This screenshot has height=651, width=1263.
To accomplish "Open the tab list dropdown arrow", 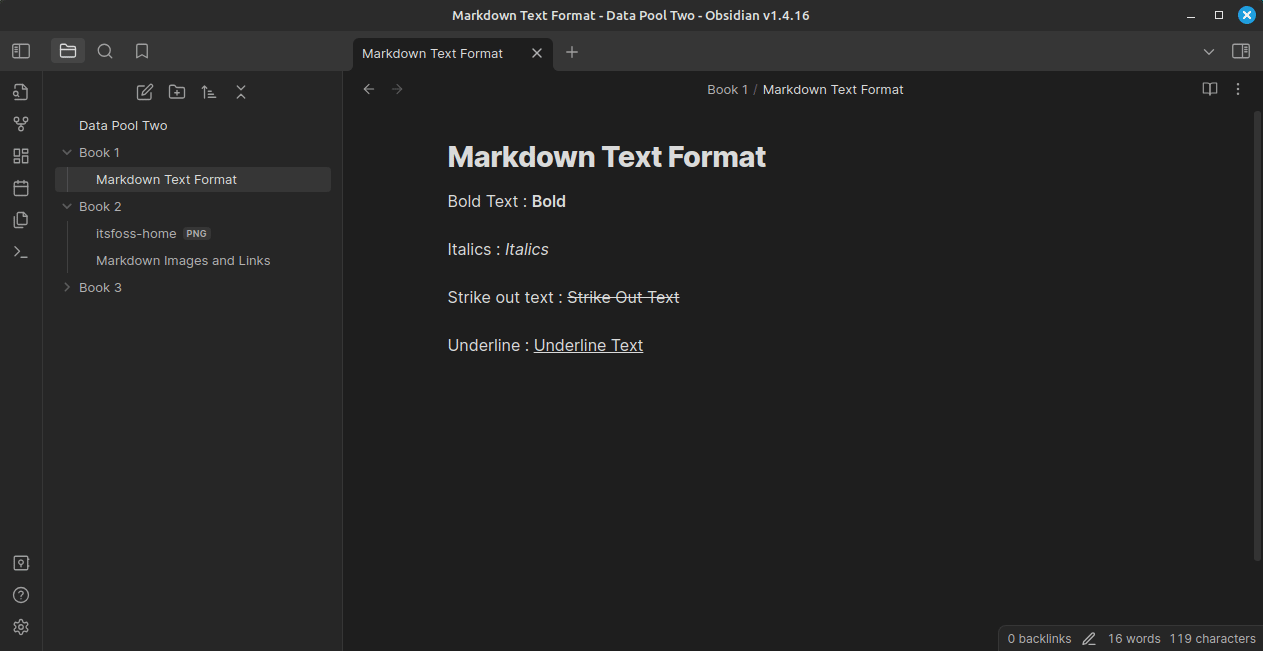I will 1209,52.
